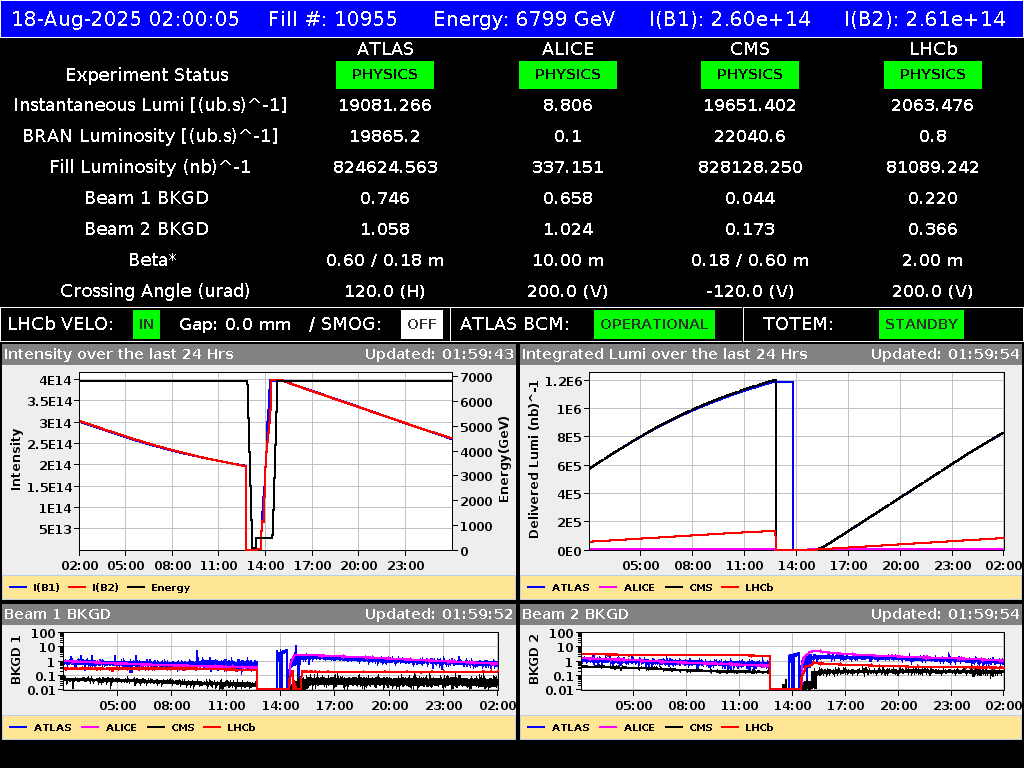Click the green IN badge for LHCb VELO

tap(146, 324)
